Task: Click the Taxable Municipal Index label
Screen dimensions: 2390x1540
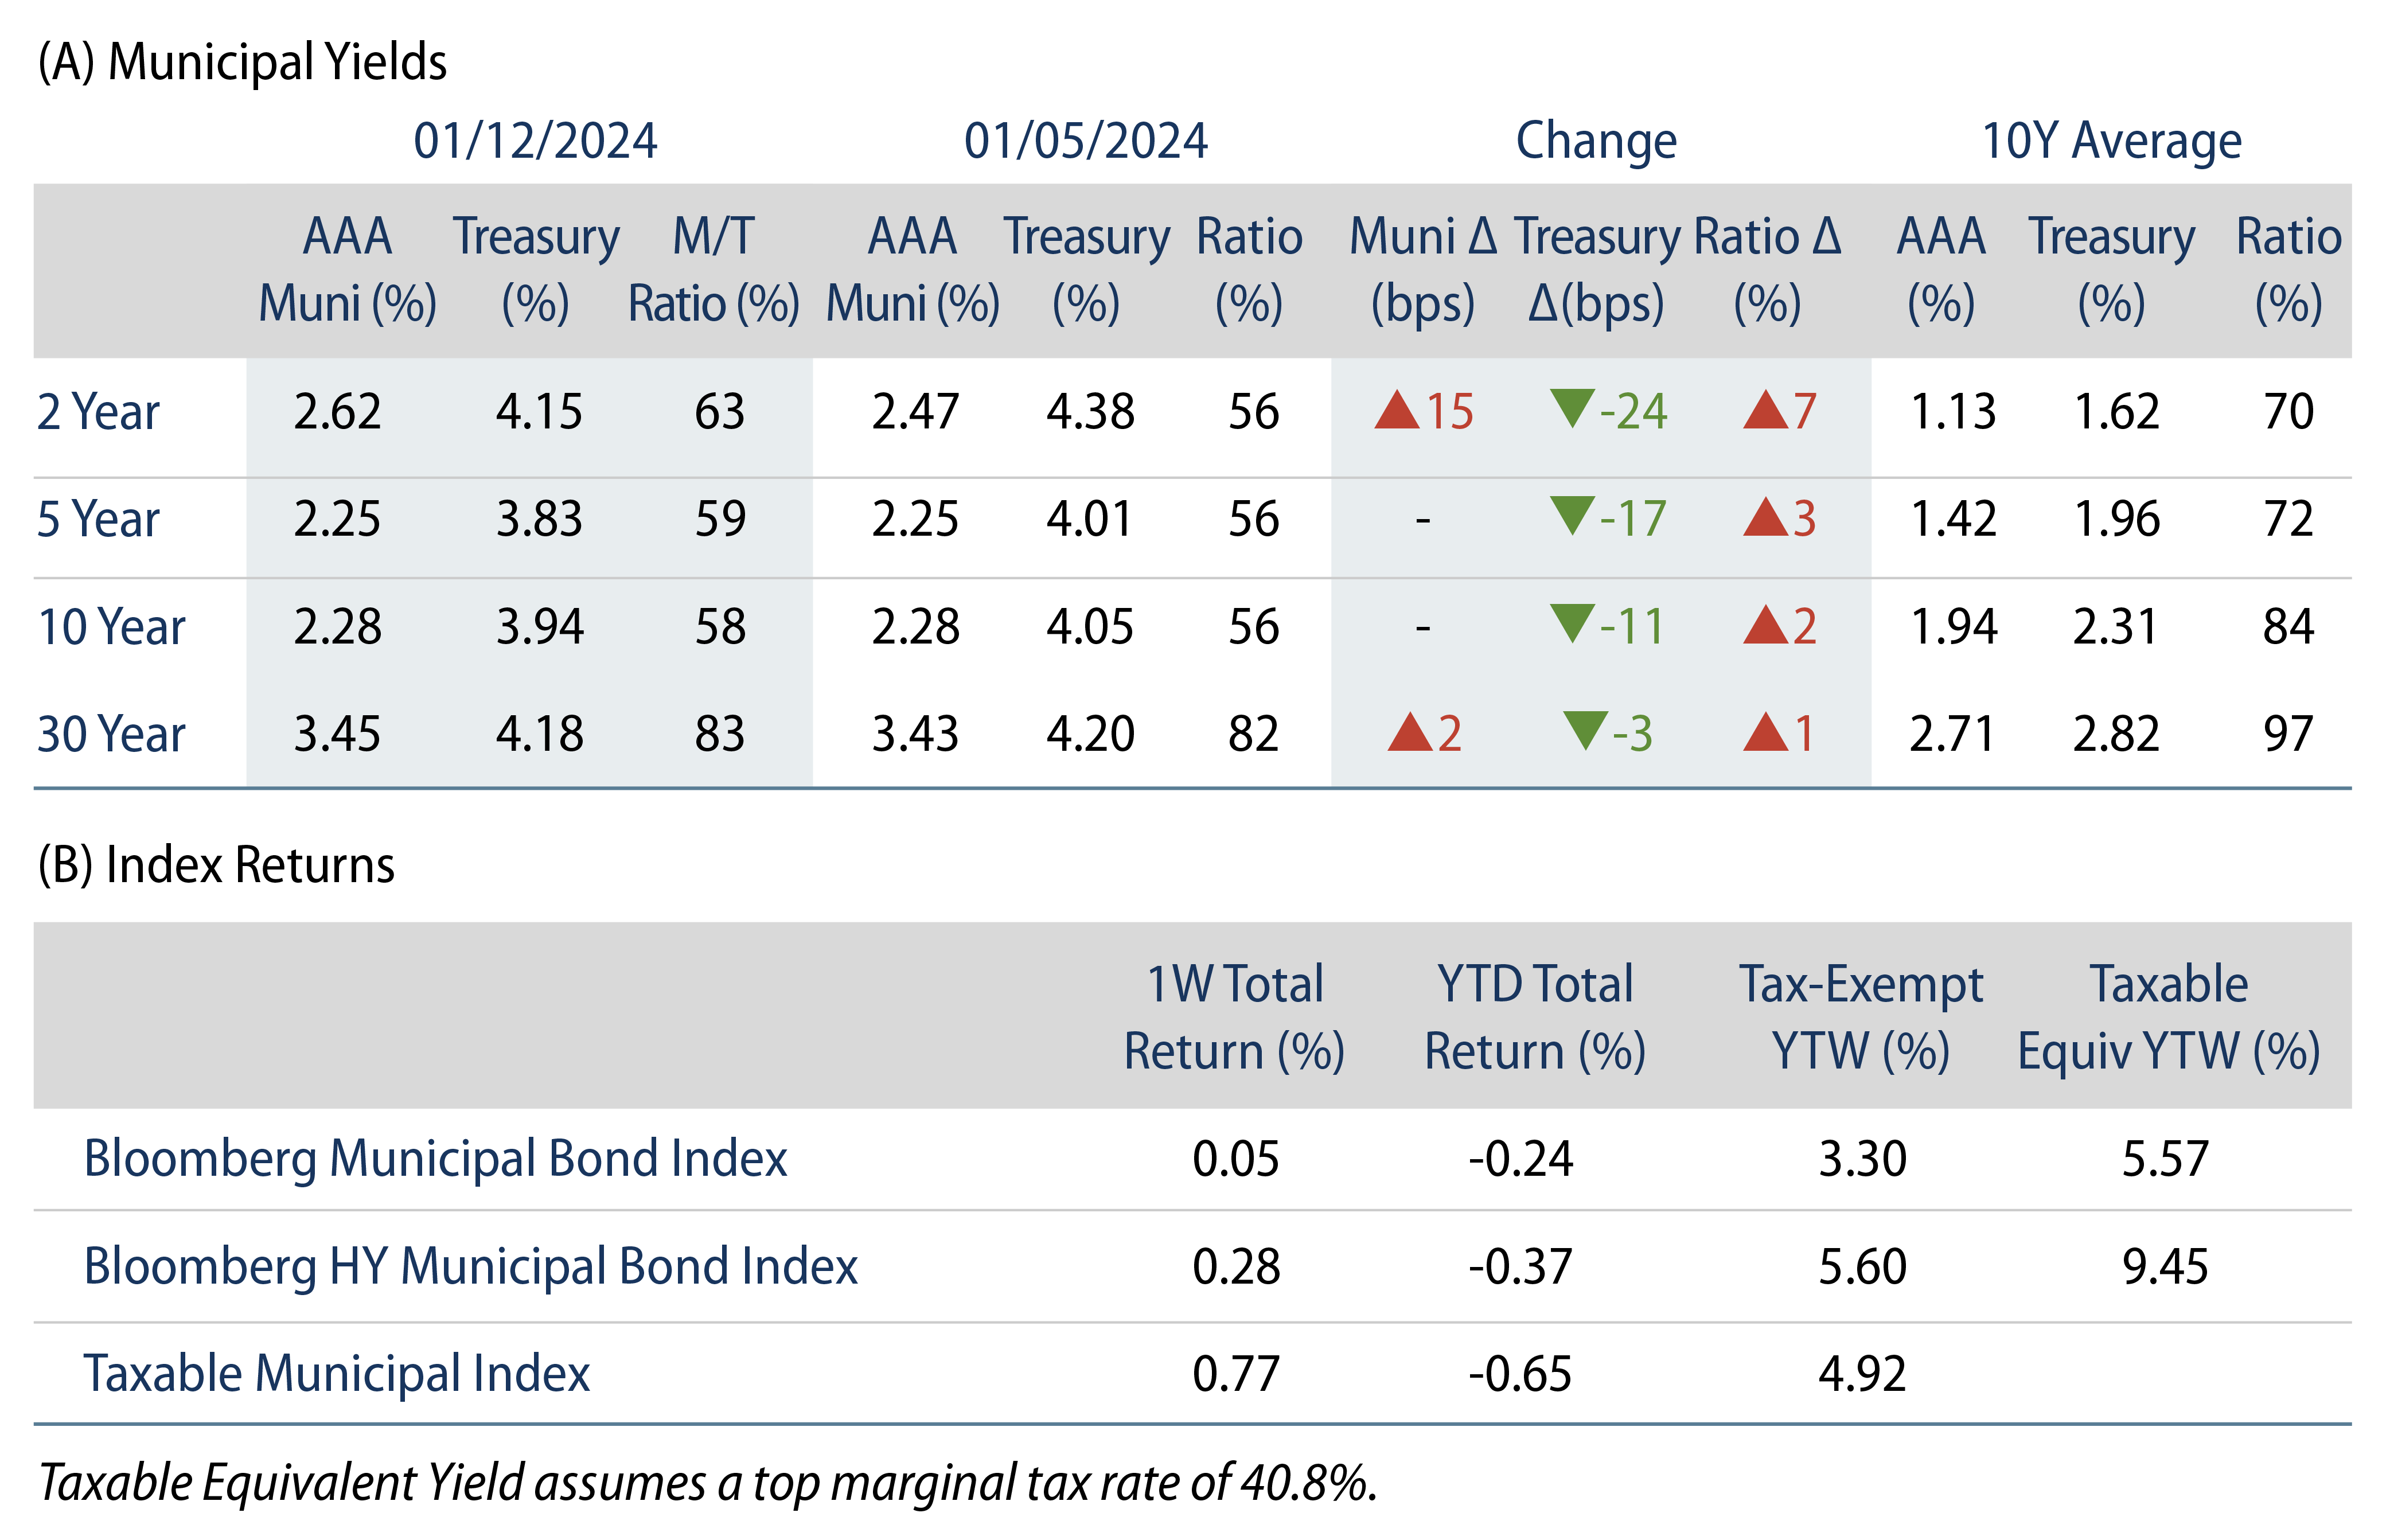Action: click(x=336, y=1373)
